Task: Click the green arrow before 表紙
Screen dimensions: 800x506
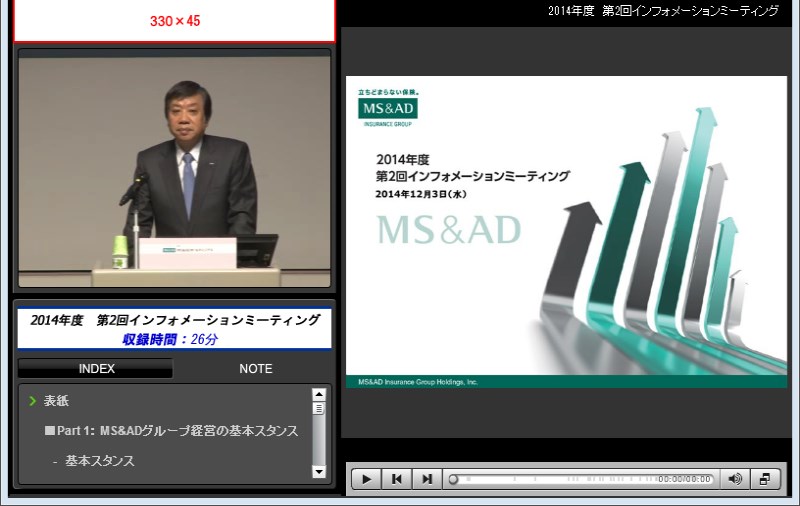Action: click(x=33, y=401)
